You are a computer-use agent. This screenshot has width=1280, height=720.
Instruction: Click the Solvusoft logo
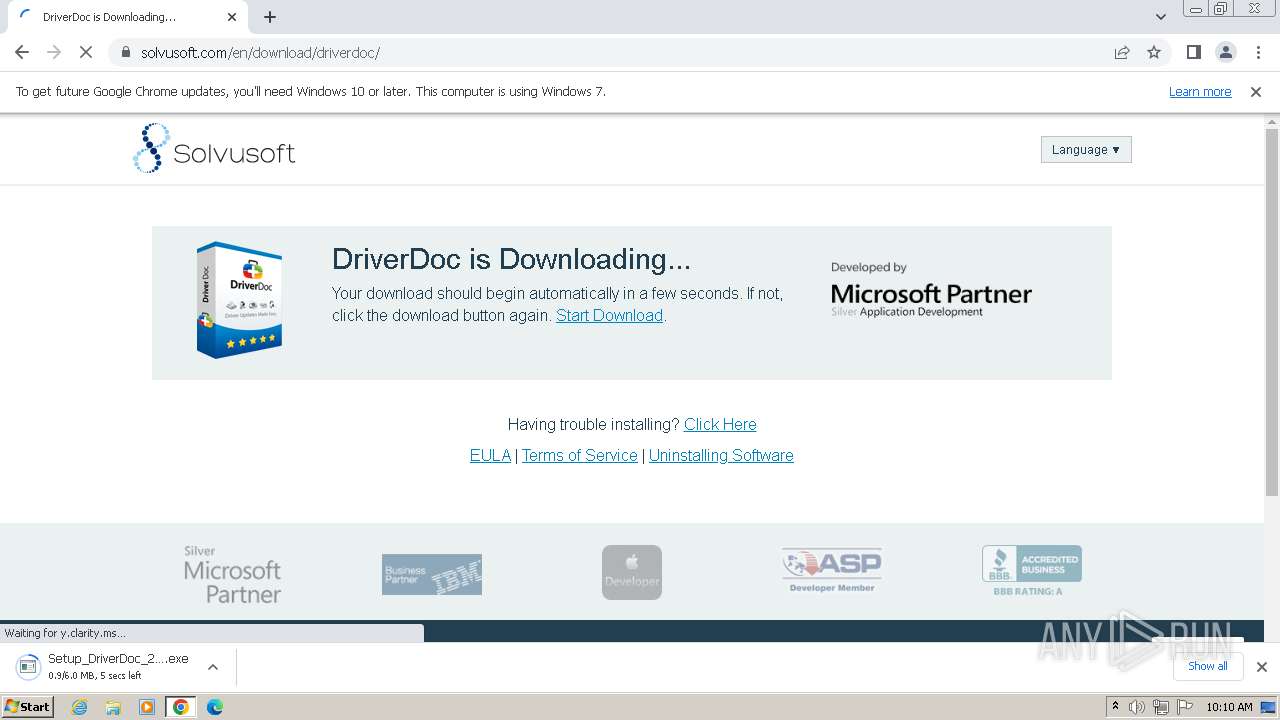(214, 148)
